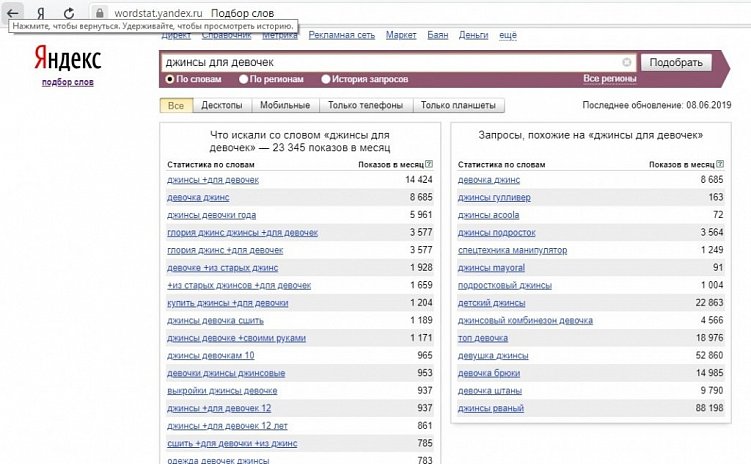Open the джинсы девочки года link
The height and width of the screenshot is (464, 751).
[x=211, y=215]
